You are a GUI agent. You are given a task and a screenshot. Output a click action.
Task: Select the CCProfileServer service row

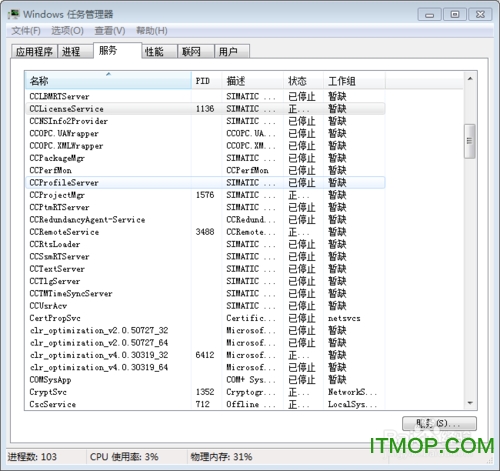click(x=205, y=183)
